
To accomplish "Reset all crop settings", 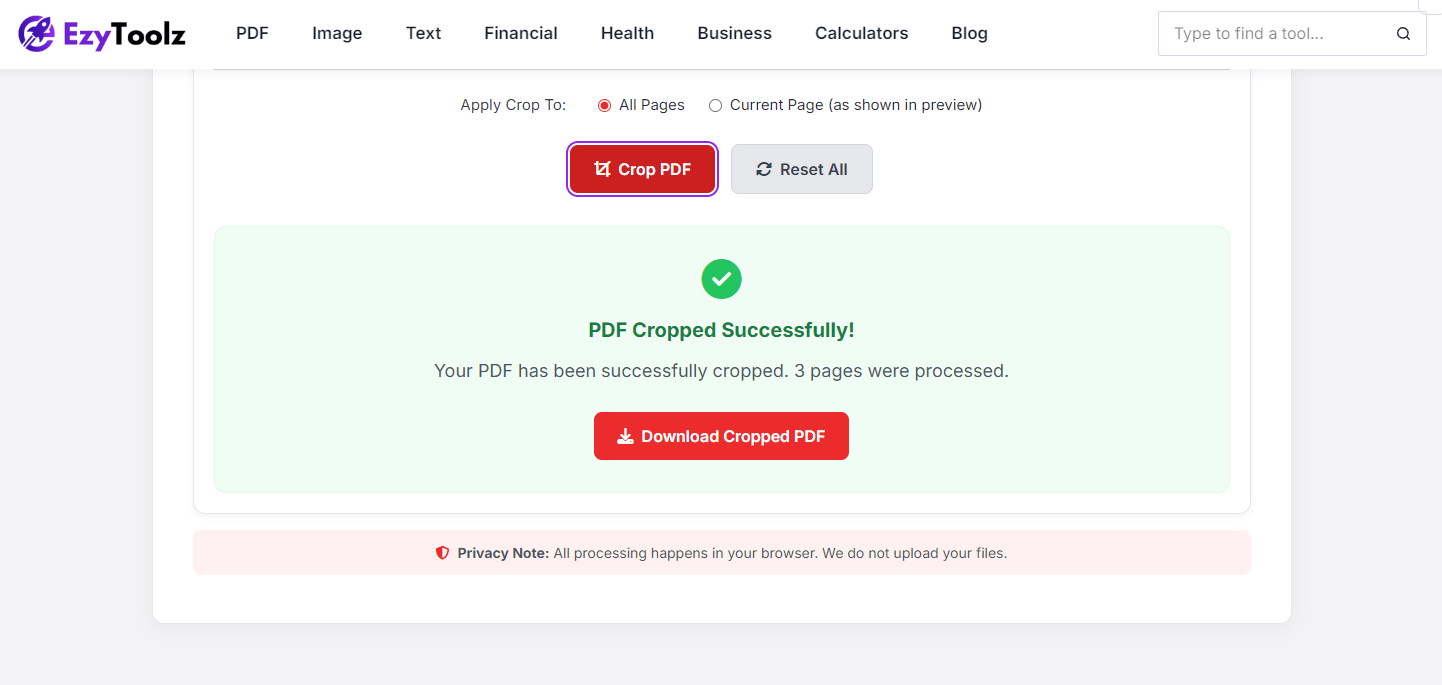I will tap(801, 169).
